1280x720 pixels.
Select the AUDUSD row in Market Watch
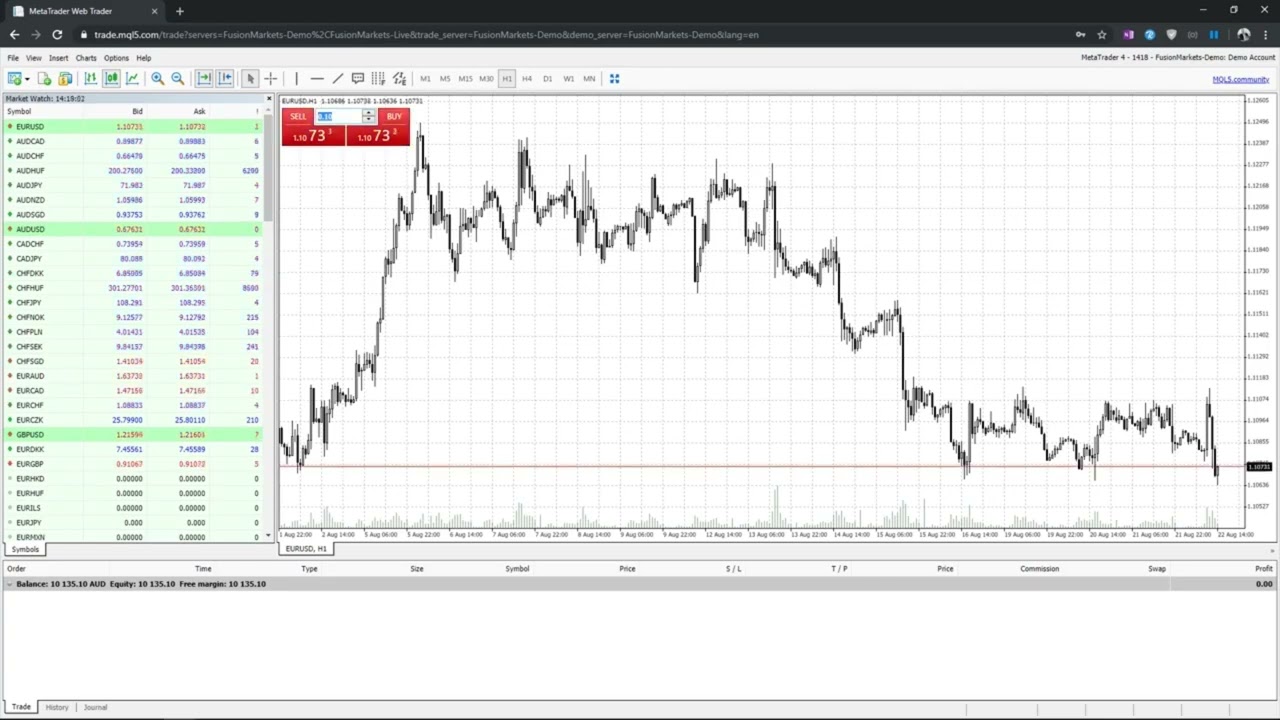click(134, 229)
